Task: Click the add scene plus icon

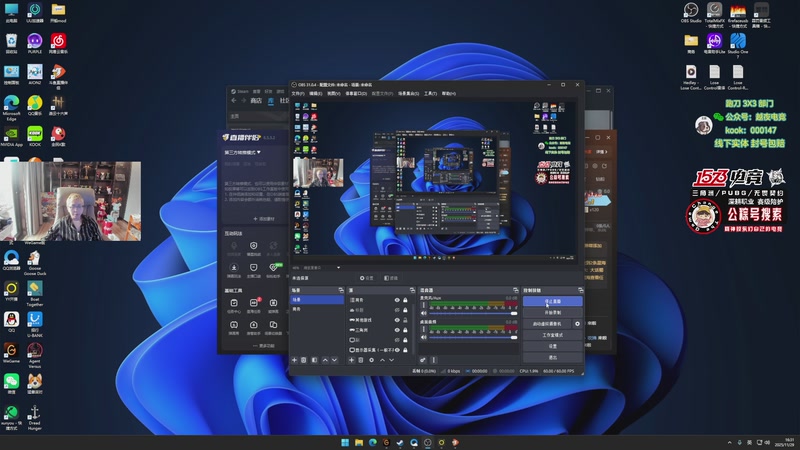Action: click(x=294, y=360)
